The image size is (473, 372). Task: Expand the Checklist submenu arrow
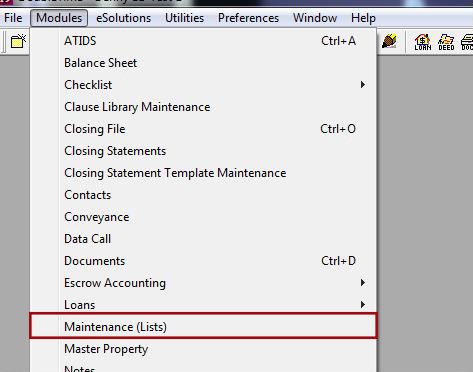click(x=363, y=85)
